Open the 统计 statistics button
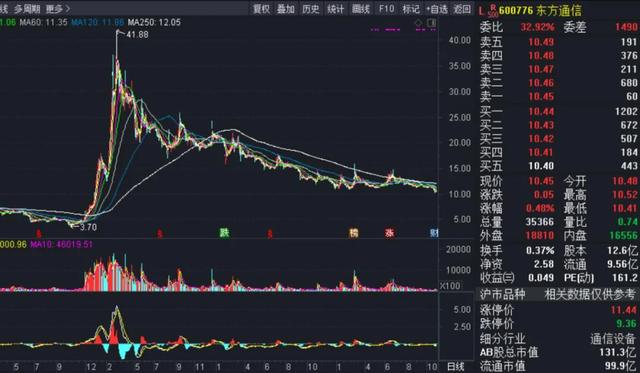Screen dimensions: 640x373 click(x=336, y=9)
